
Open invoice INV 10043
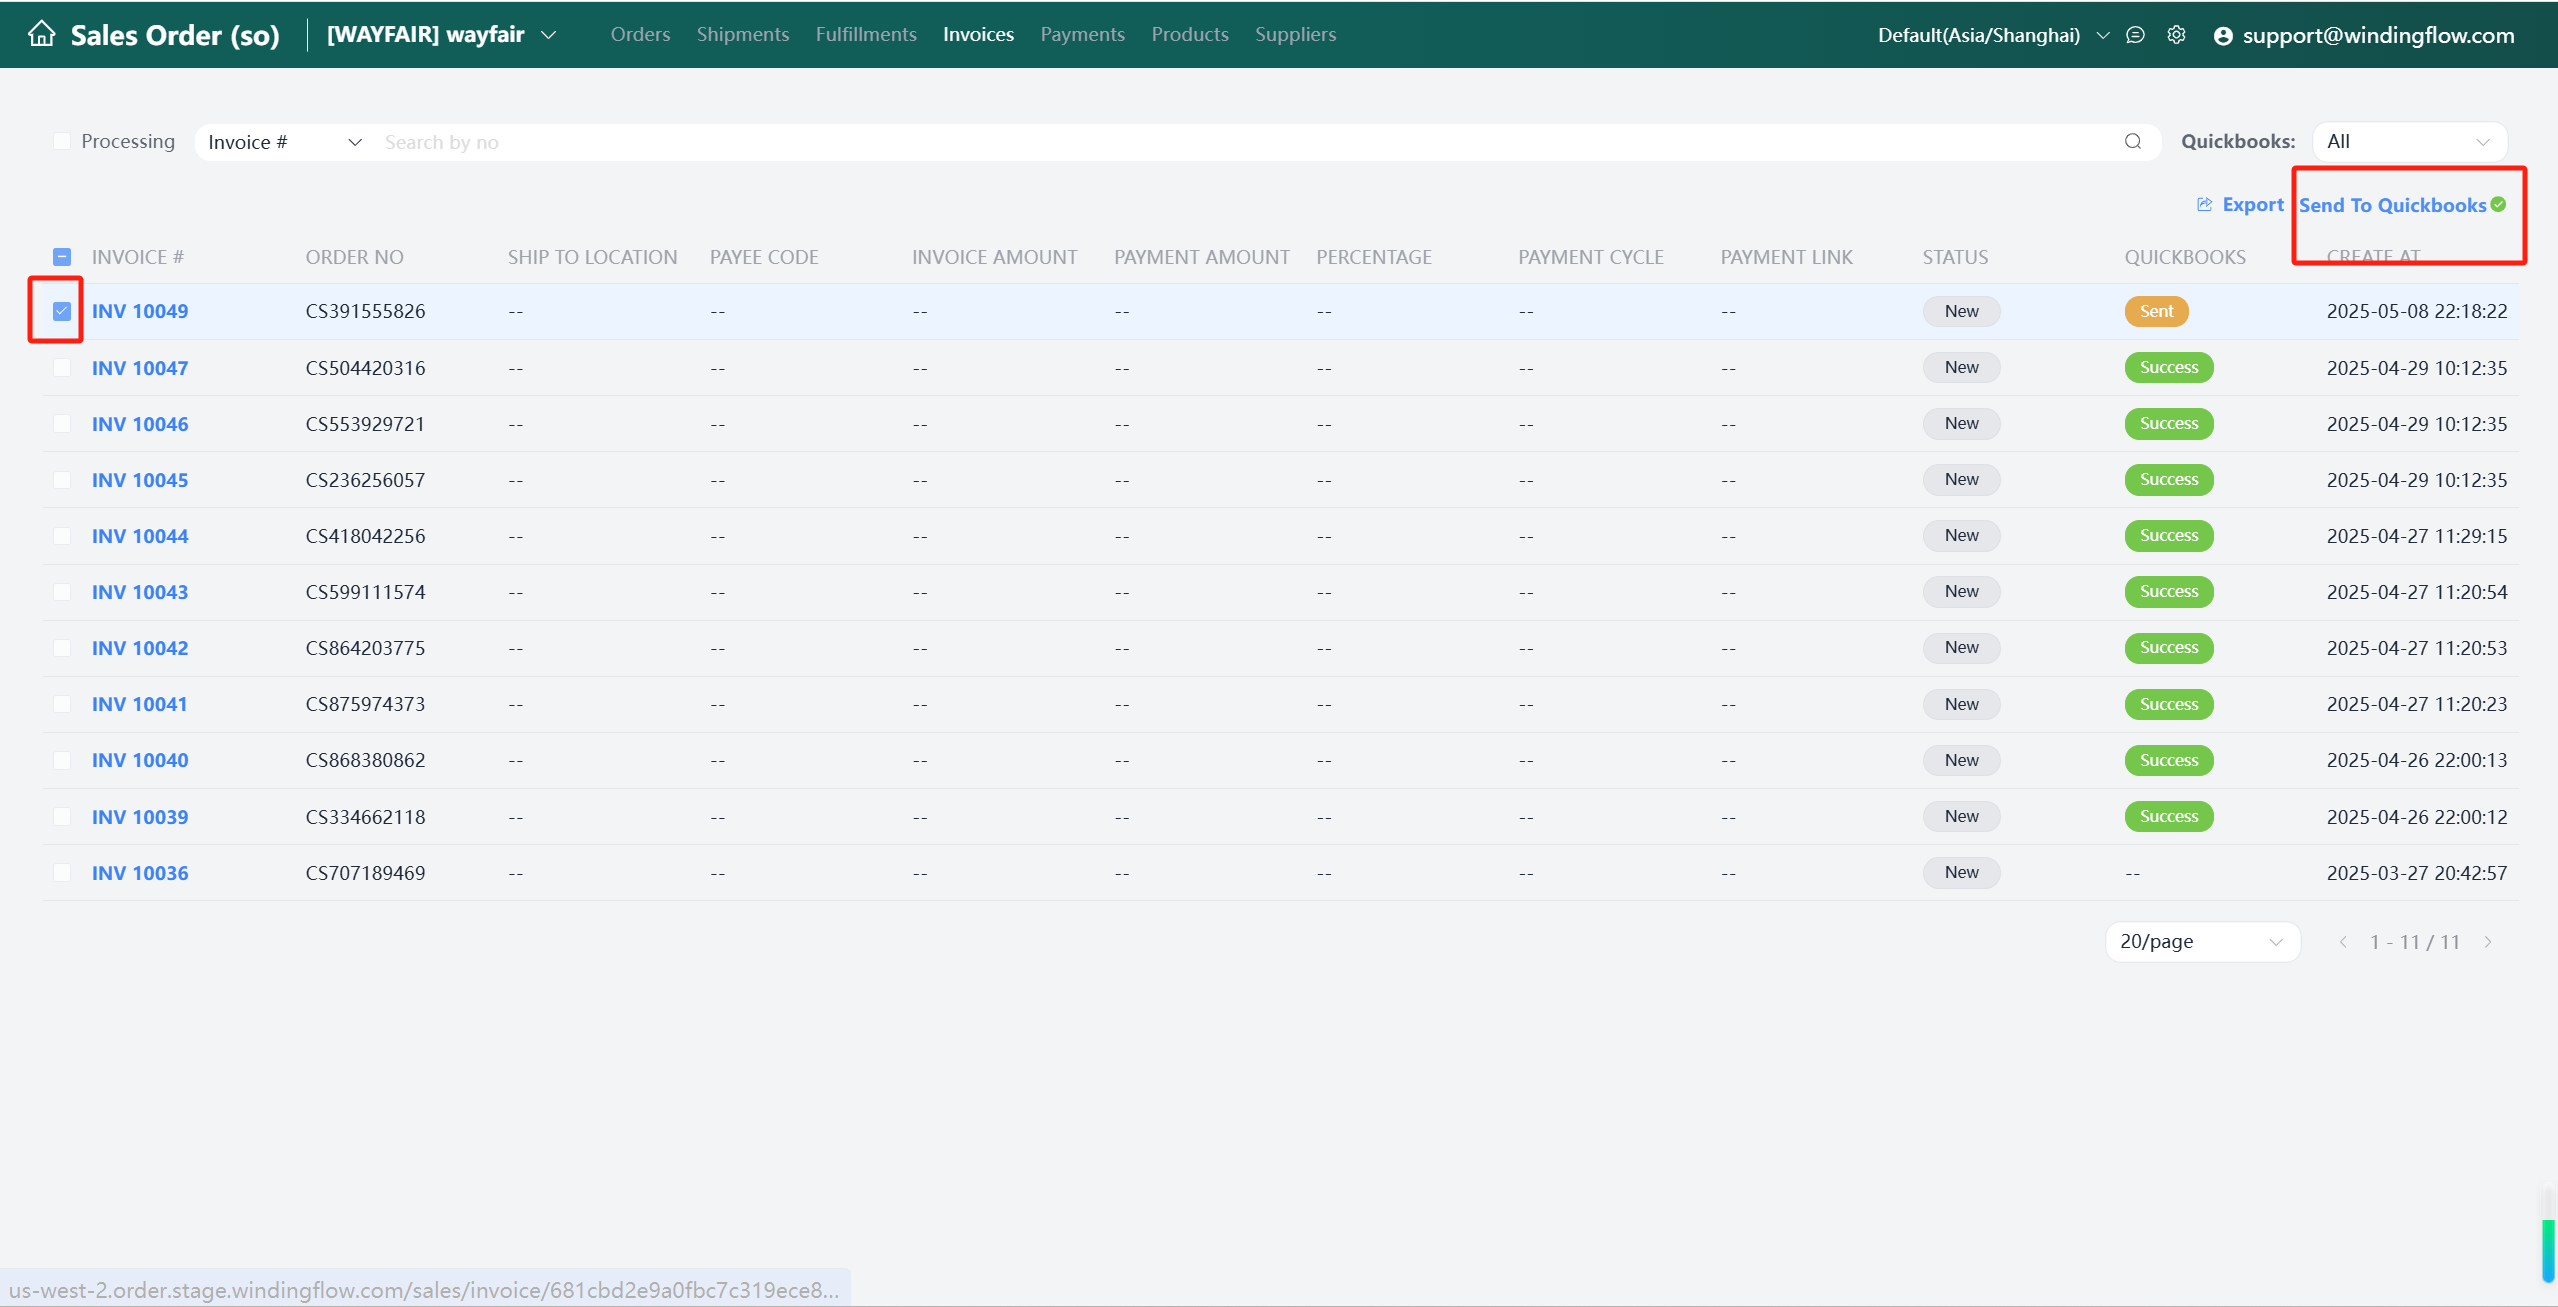pyautogui.click(x=140, y=592)
